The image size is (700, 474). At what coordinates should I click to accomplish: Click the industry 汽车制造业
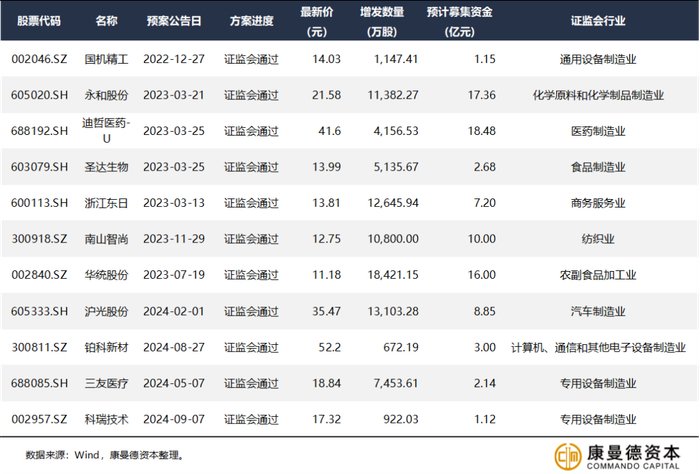click(598, 311)
